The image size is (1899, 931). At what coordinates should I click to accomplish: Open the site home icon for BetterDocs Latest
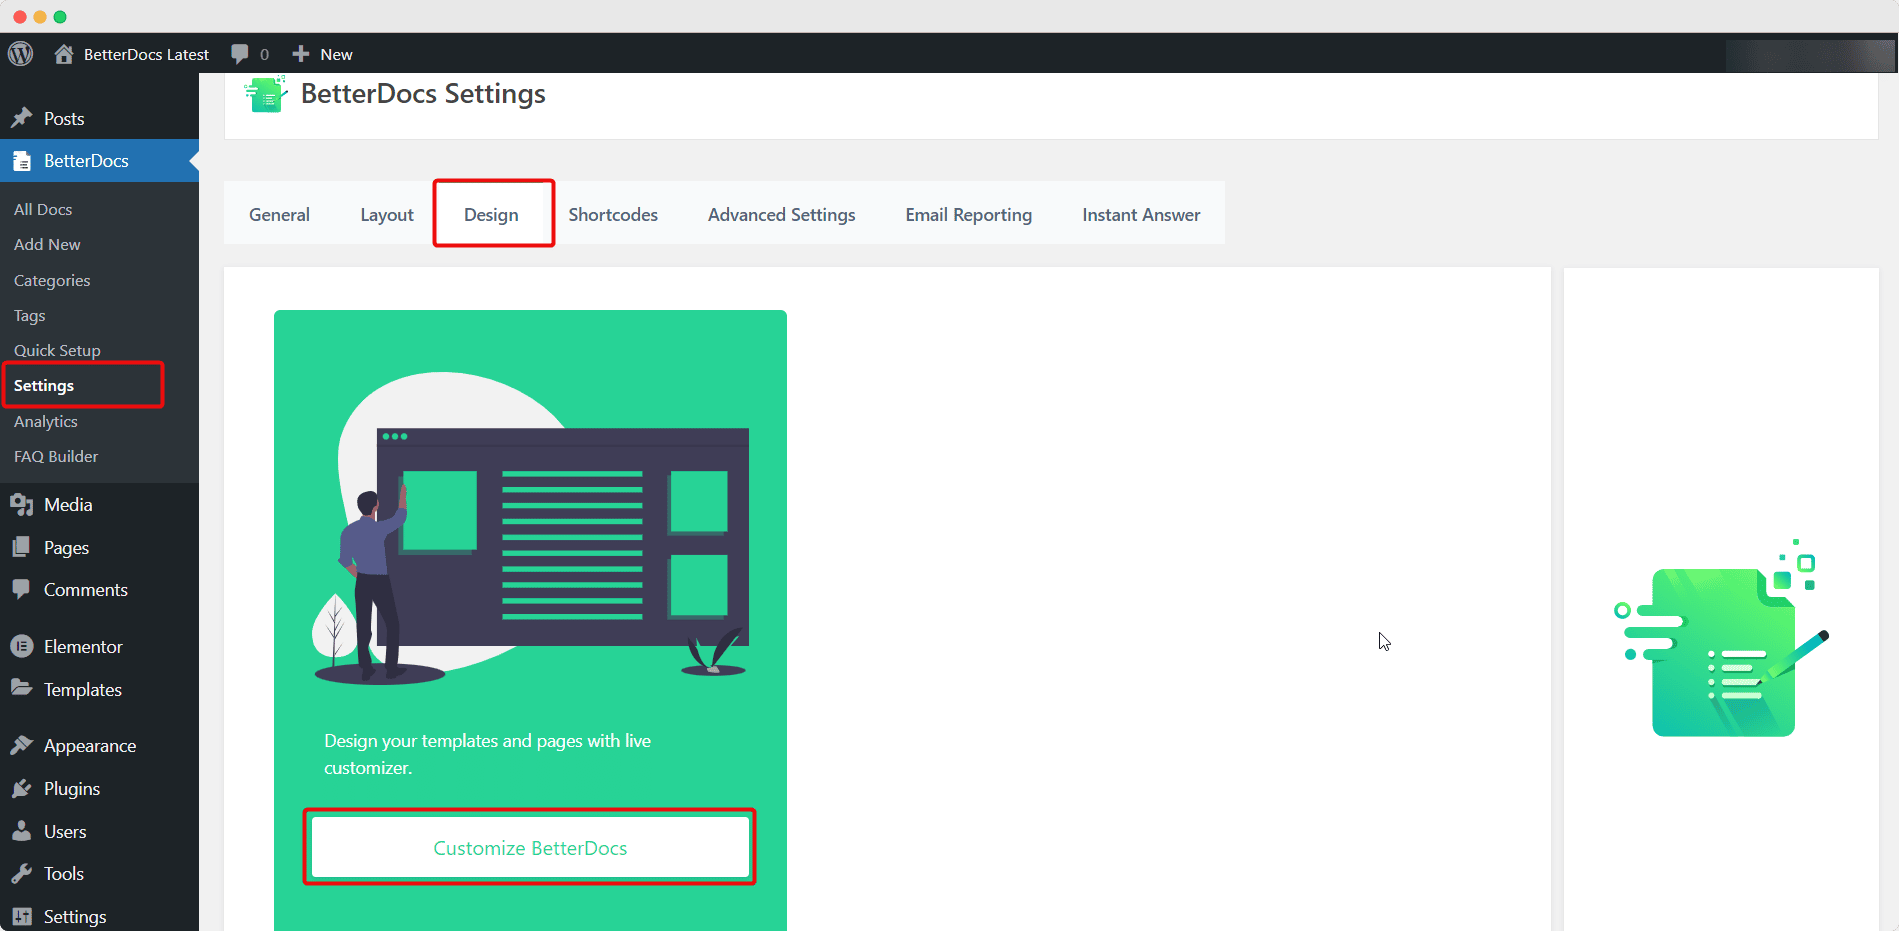63,53
